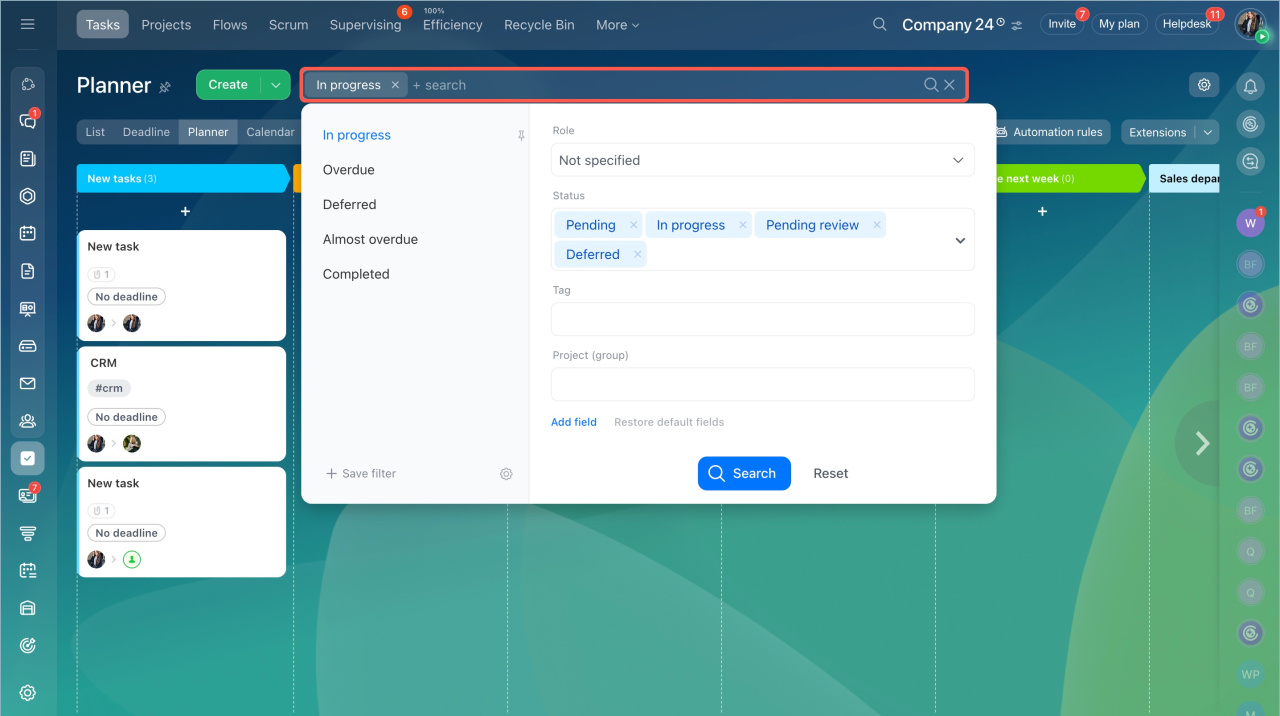
Task: Open the mail envelope icon in left sidebar
Action: (x=28, y=383)
